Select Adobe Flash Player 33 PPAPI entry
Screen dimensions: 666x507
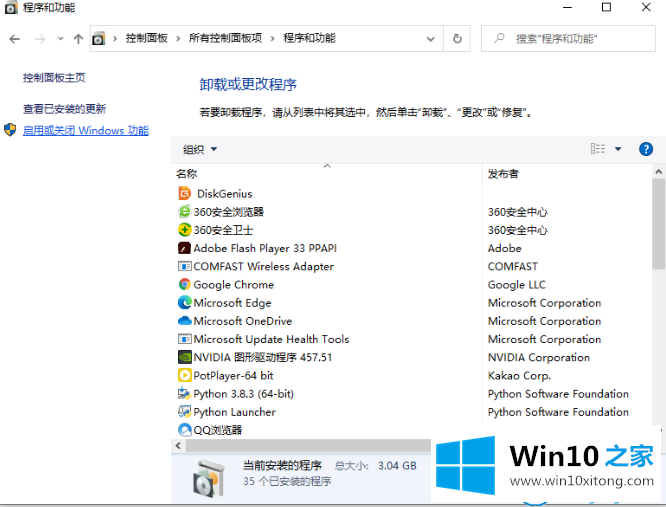pos(265,248)
